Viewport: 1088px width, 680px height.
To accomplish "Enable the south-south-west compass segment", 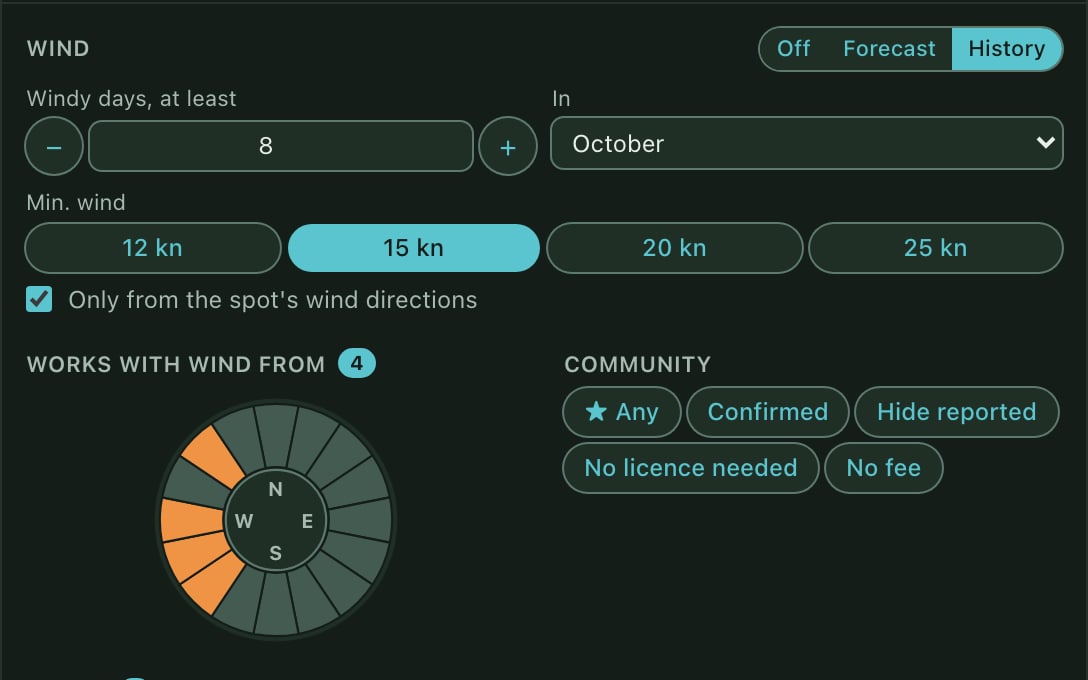I will [x=242, y=599].
